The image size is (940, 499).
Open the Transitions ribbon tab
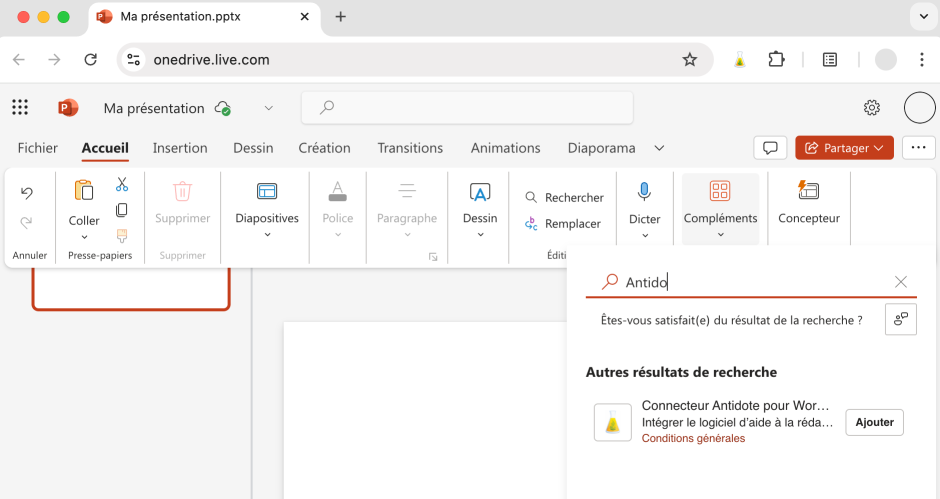411,148
